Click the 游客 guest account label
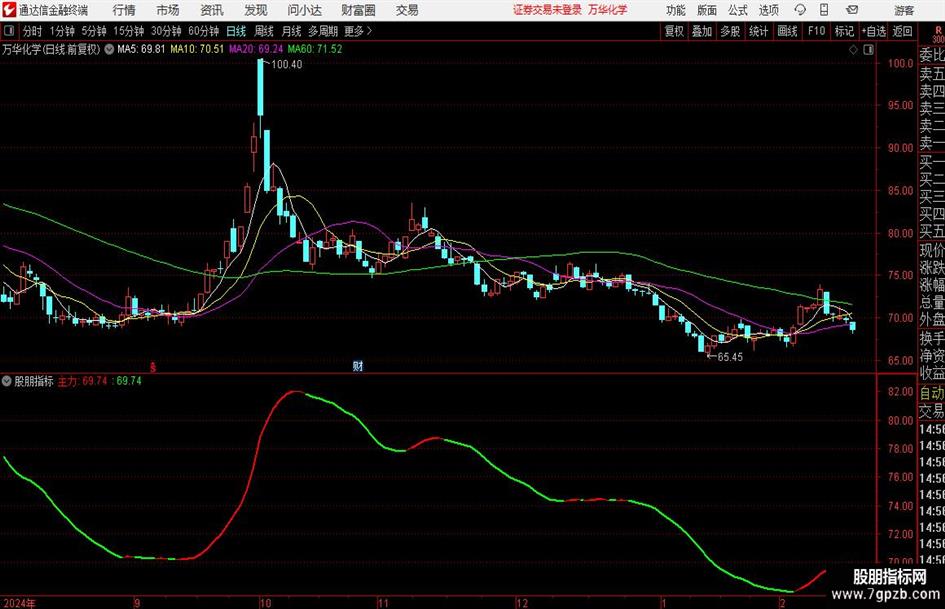The image size is (945, 609). click(x=903, y=10)
